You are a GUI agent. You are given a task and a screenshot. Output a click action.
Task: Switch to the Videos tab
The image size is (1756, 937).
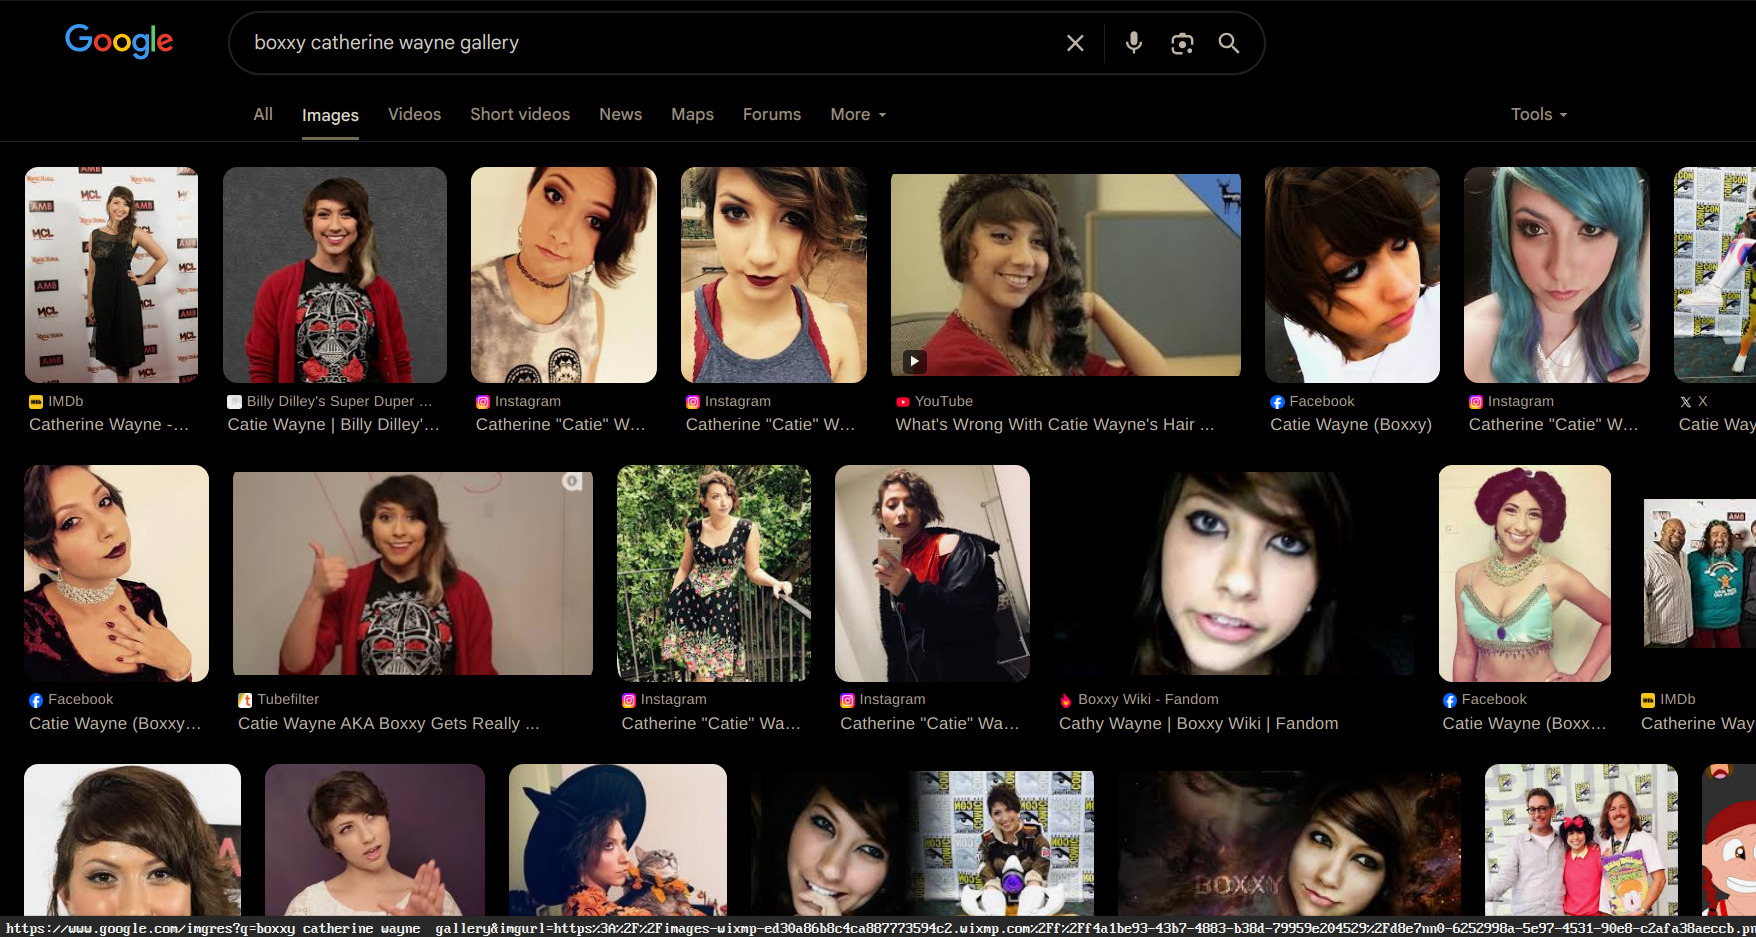click(414, 114)
